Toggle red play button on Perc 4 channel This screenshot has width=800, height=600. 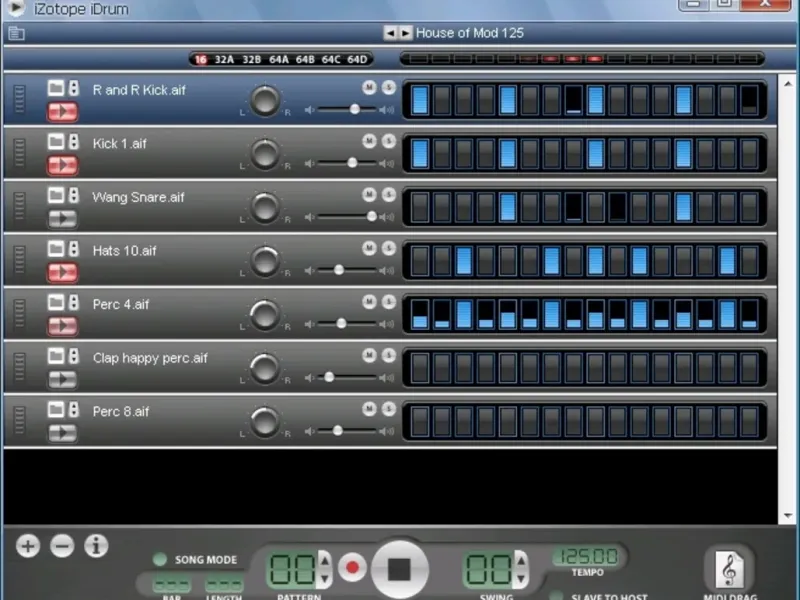[63, 326]
